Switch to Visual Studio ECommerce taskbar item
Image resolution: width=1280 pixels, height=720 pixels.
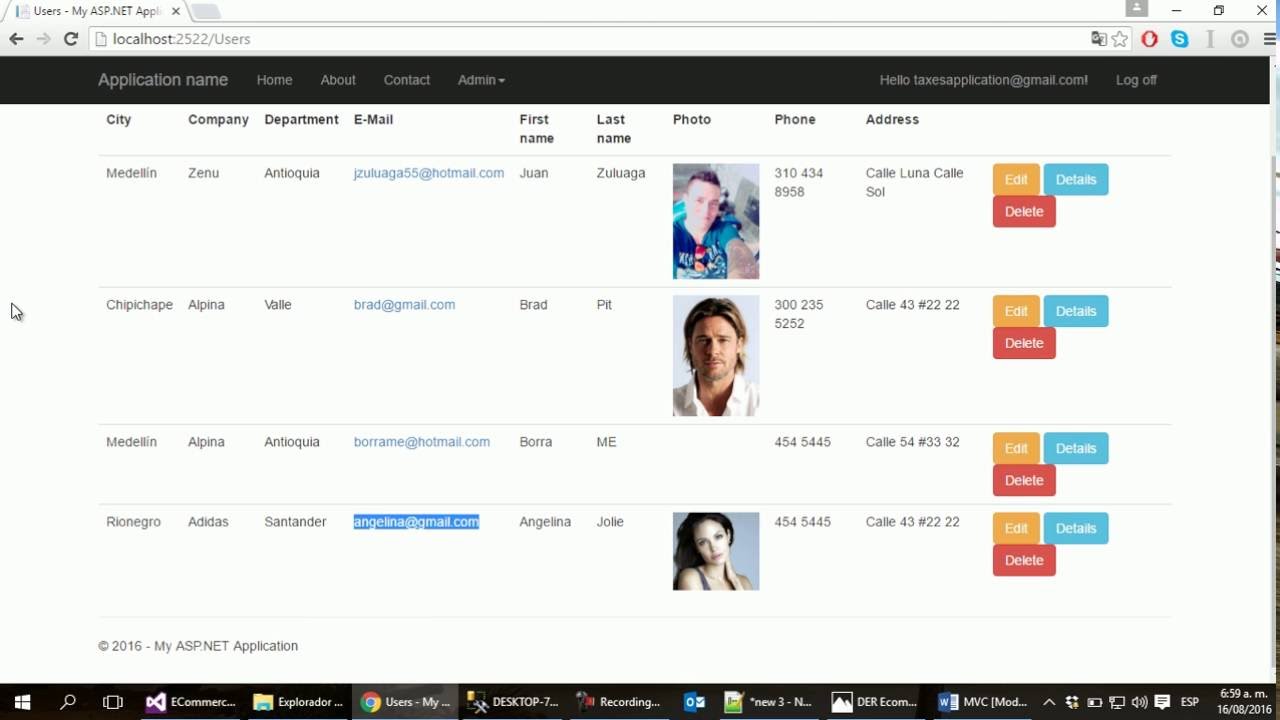point(191,702)
